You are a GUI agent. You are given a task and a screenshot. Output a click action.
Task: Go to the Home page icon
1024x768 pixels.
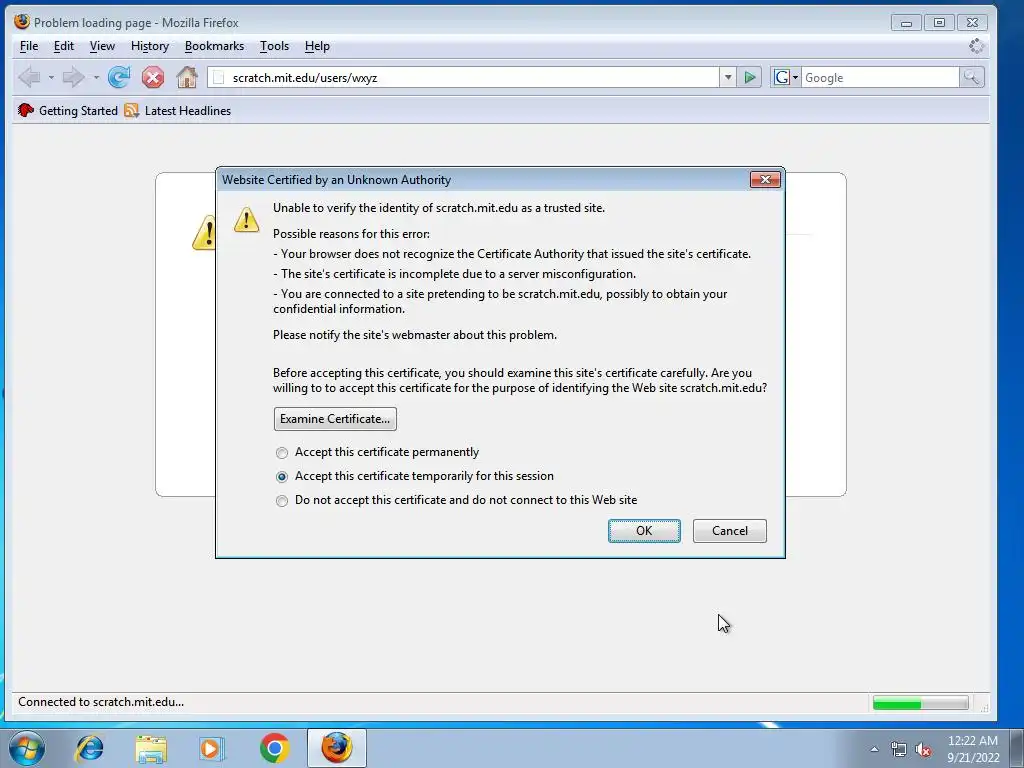(187, 78)
